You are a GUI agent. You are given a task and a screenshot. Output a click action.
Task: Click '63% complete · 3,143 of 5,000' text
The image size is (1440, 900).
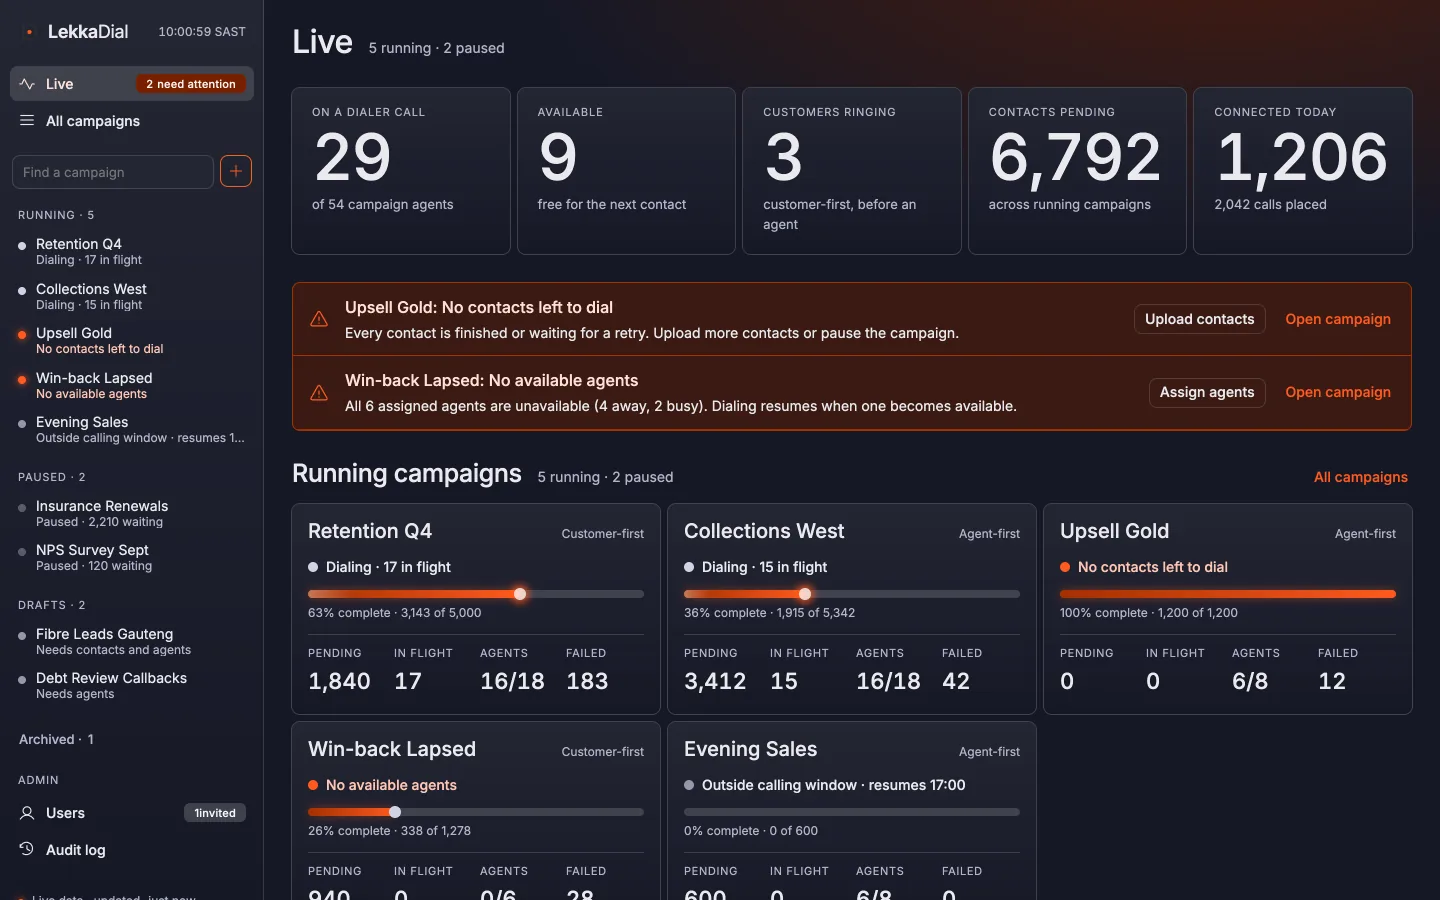[395, 613]
